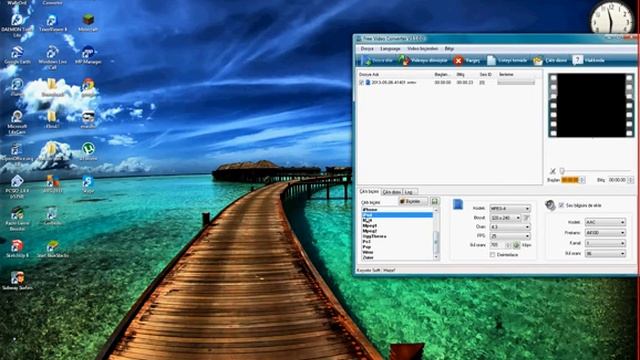
Task: Click the red Vazgeç cancel icon
Action: tap(458, 61)
